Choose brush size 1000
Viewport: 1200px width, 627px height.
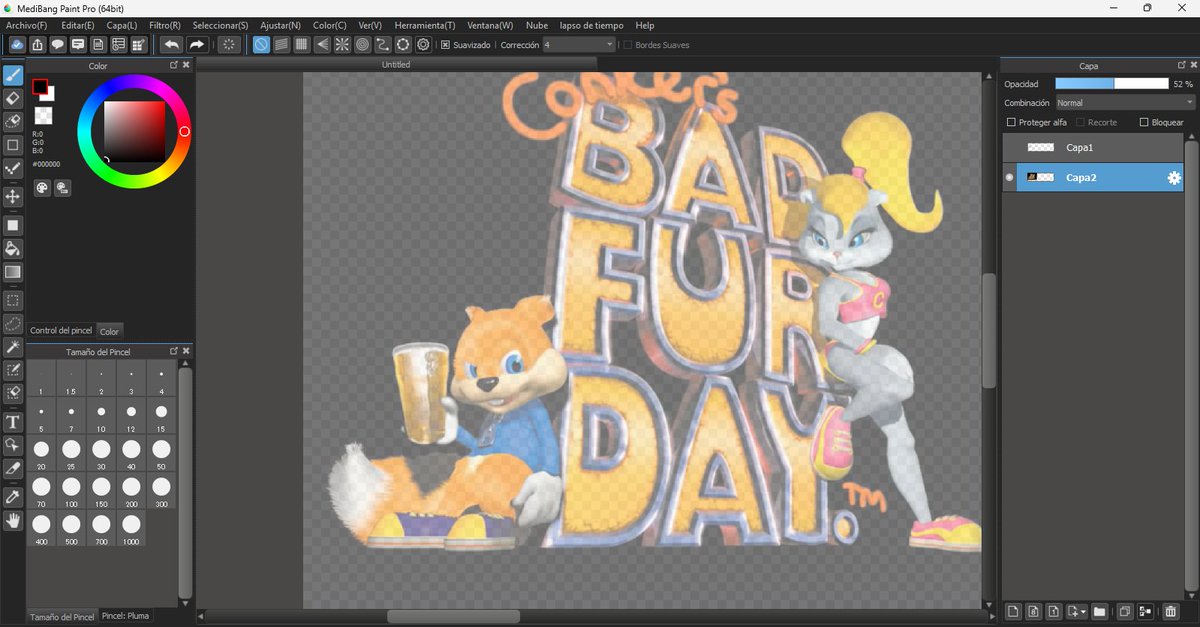pyautogui.click(x=131, y=528)
